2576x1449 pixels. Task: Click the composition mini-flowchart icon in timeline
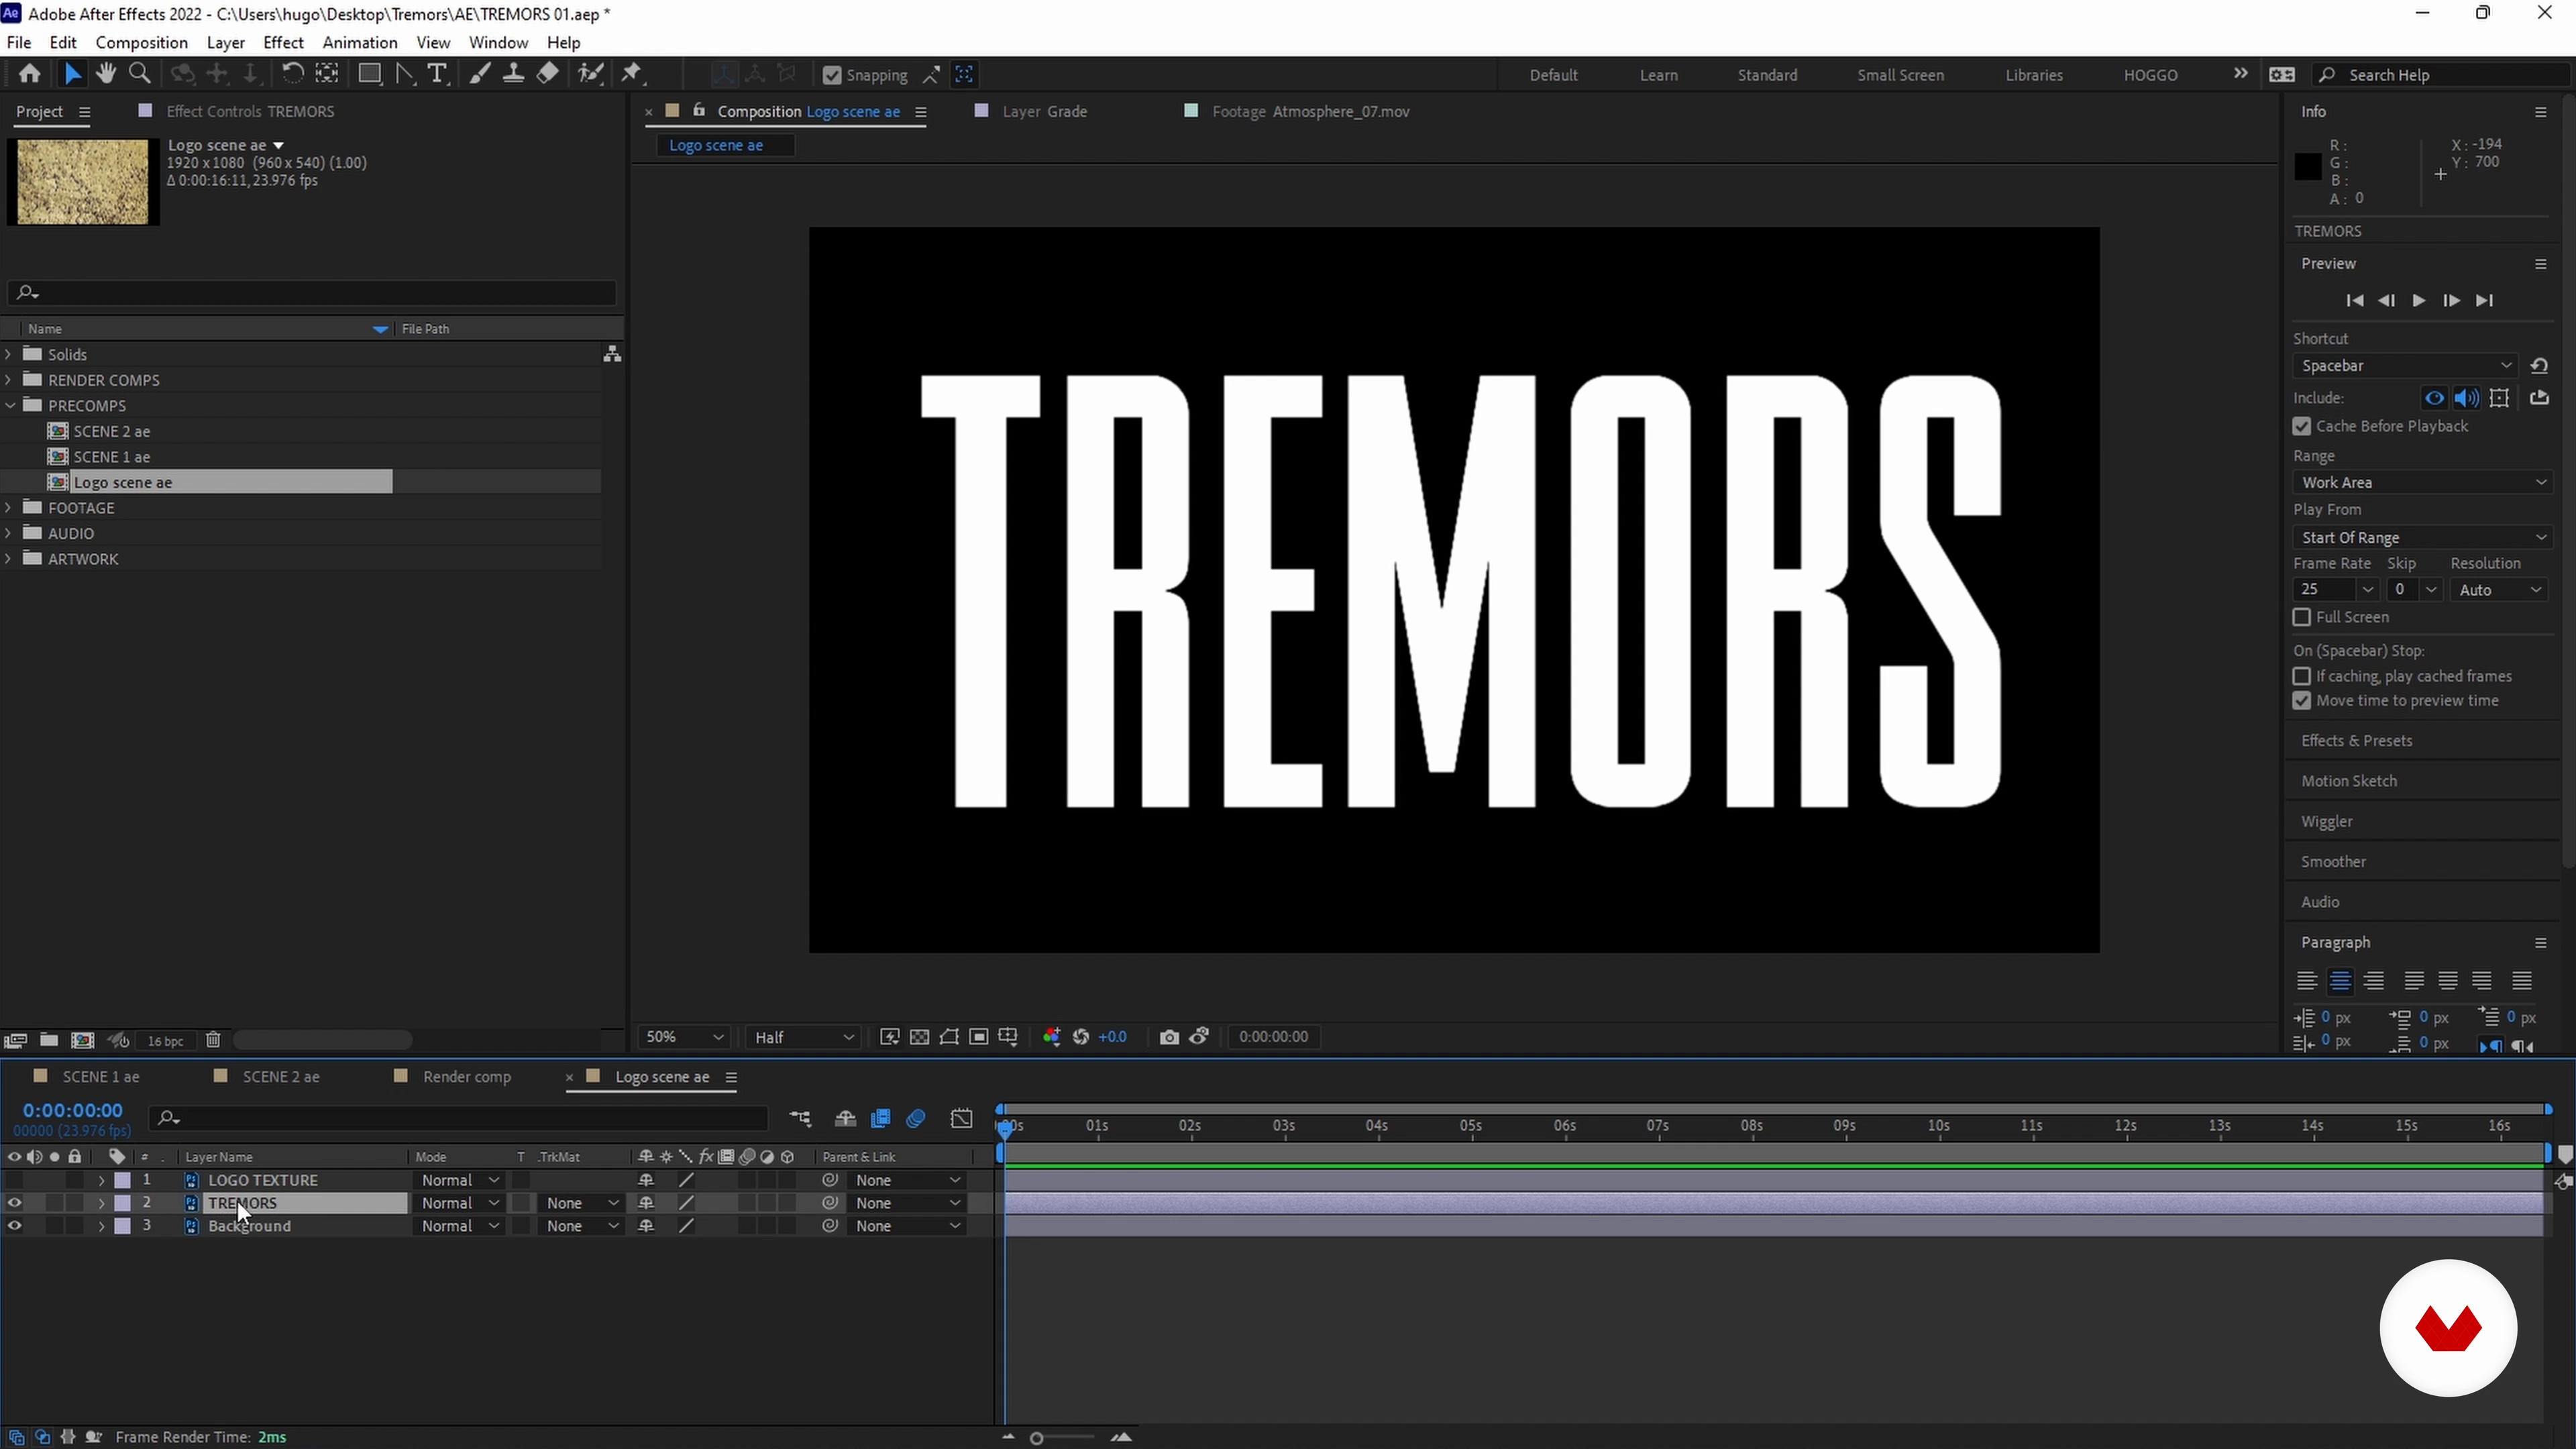[800, 1119]
